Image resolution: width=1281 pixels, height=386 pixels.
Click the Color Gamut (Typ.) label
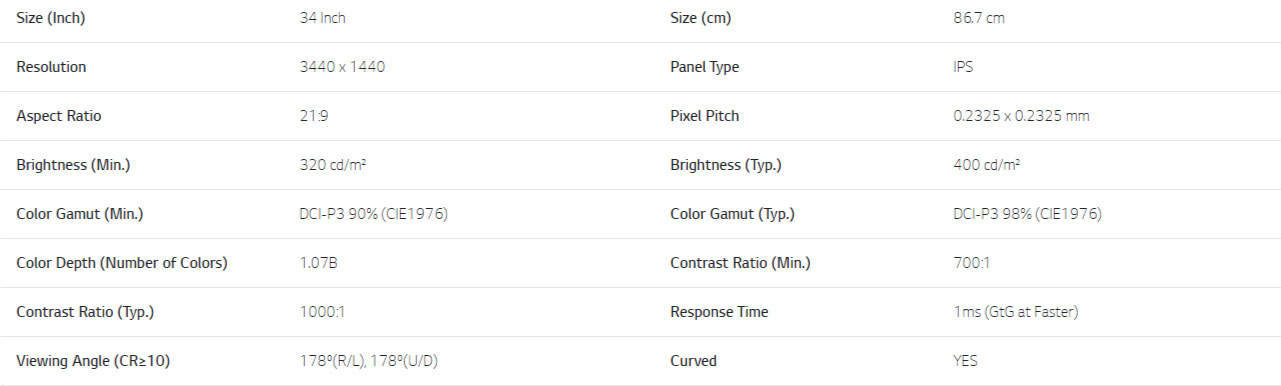coord(732,214)
